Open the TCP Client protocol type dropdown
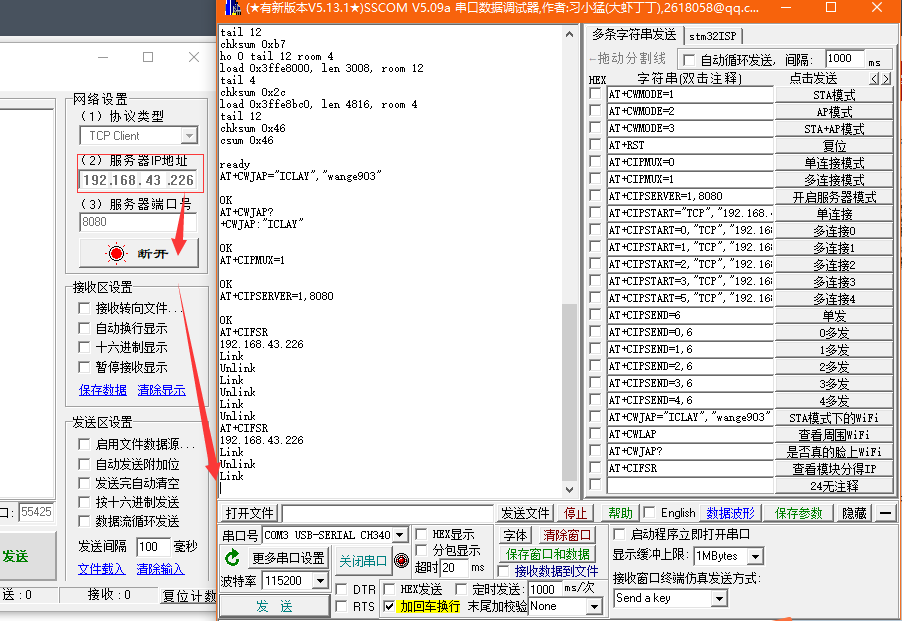This screenshot has height=621, width=902. click(x=189, y=136)
